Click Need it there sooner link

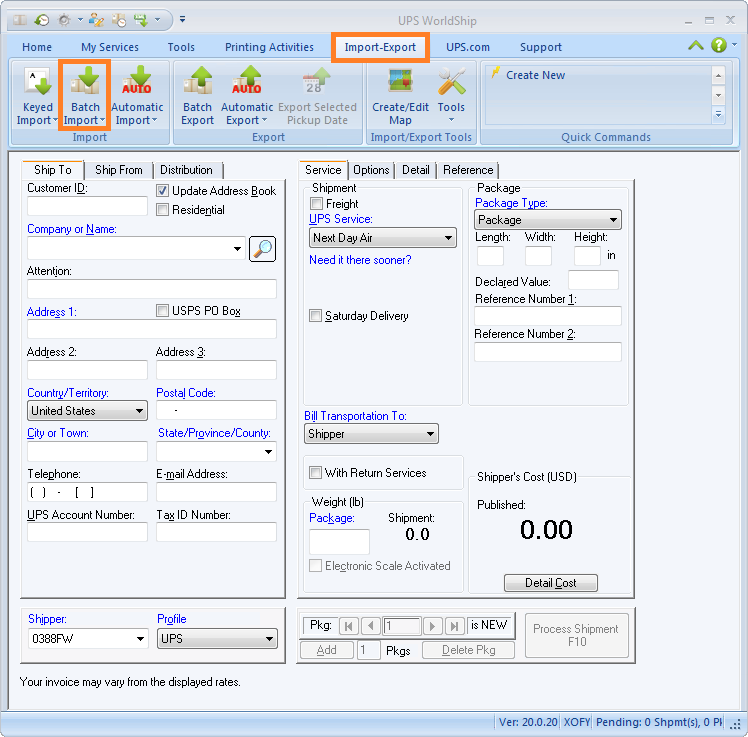point(360,260)
